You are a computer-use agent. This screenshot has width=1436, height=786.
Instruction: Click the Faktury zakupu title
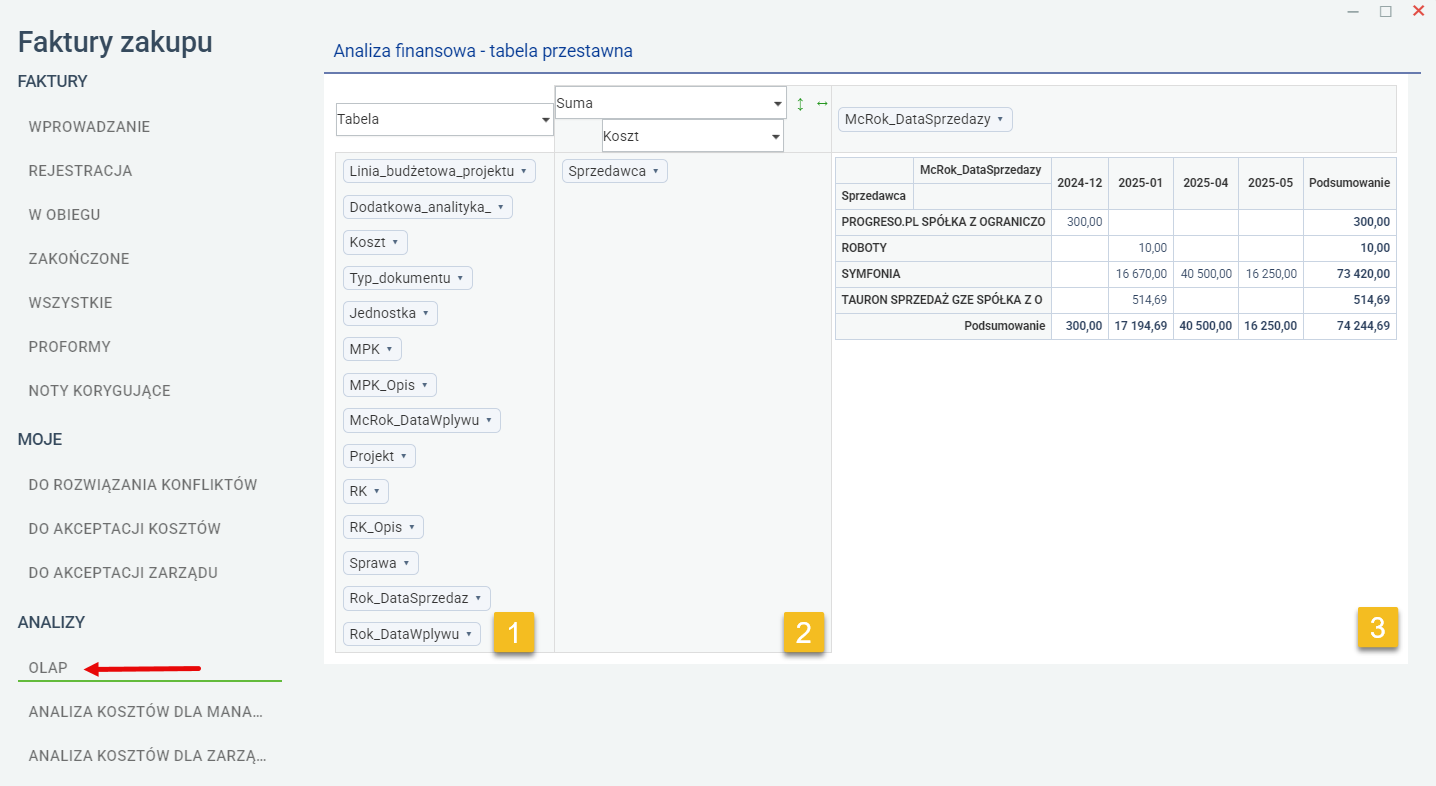point(115,42)
